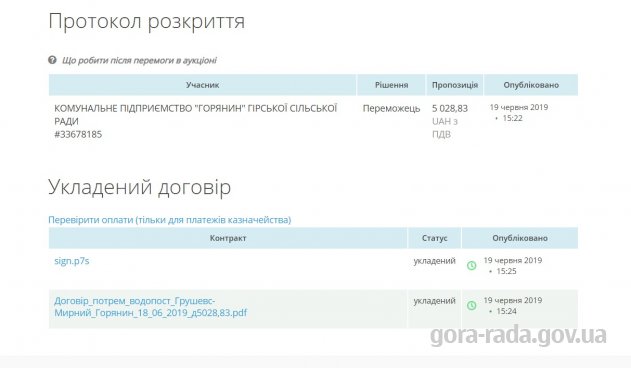Select the 'Переможець' decision cell

point(391,109)
